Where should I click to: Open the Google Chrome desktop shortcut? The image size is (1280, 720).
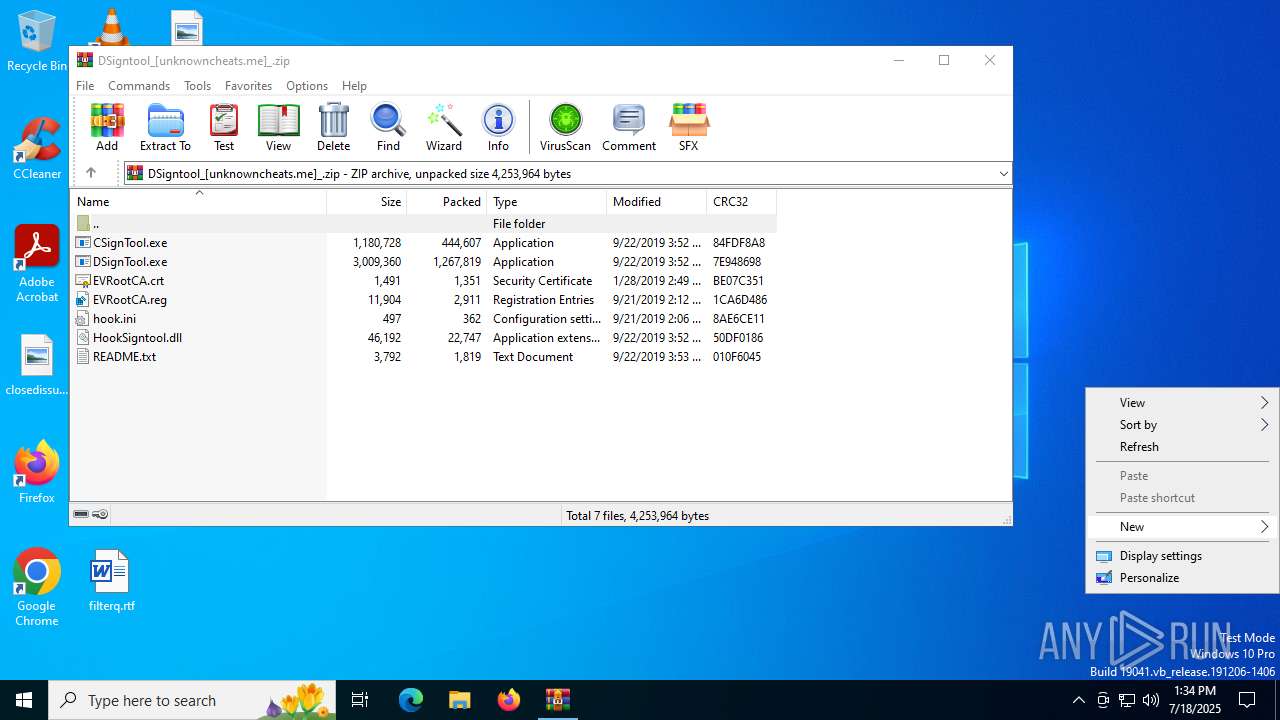(x=37, y=588)
